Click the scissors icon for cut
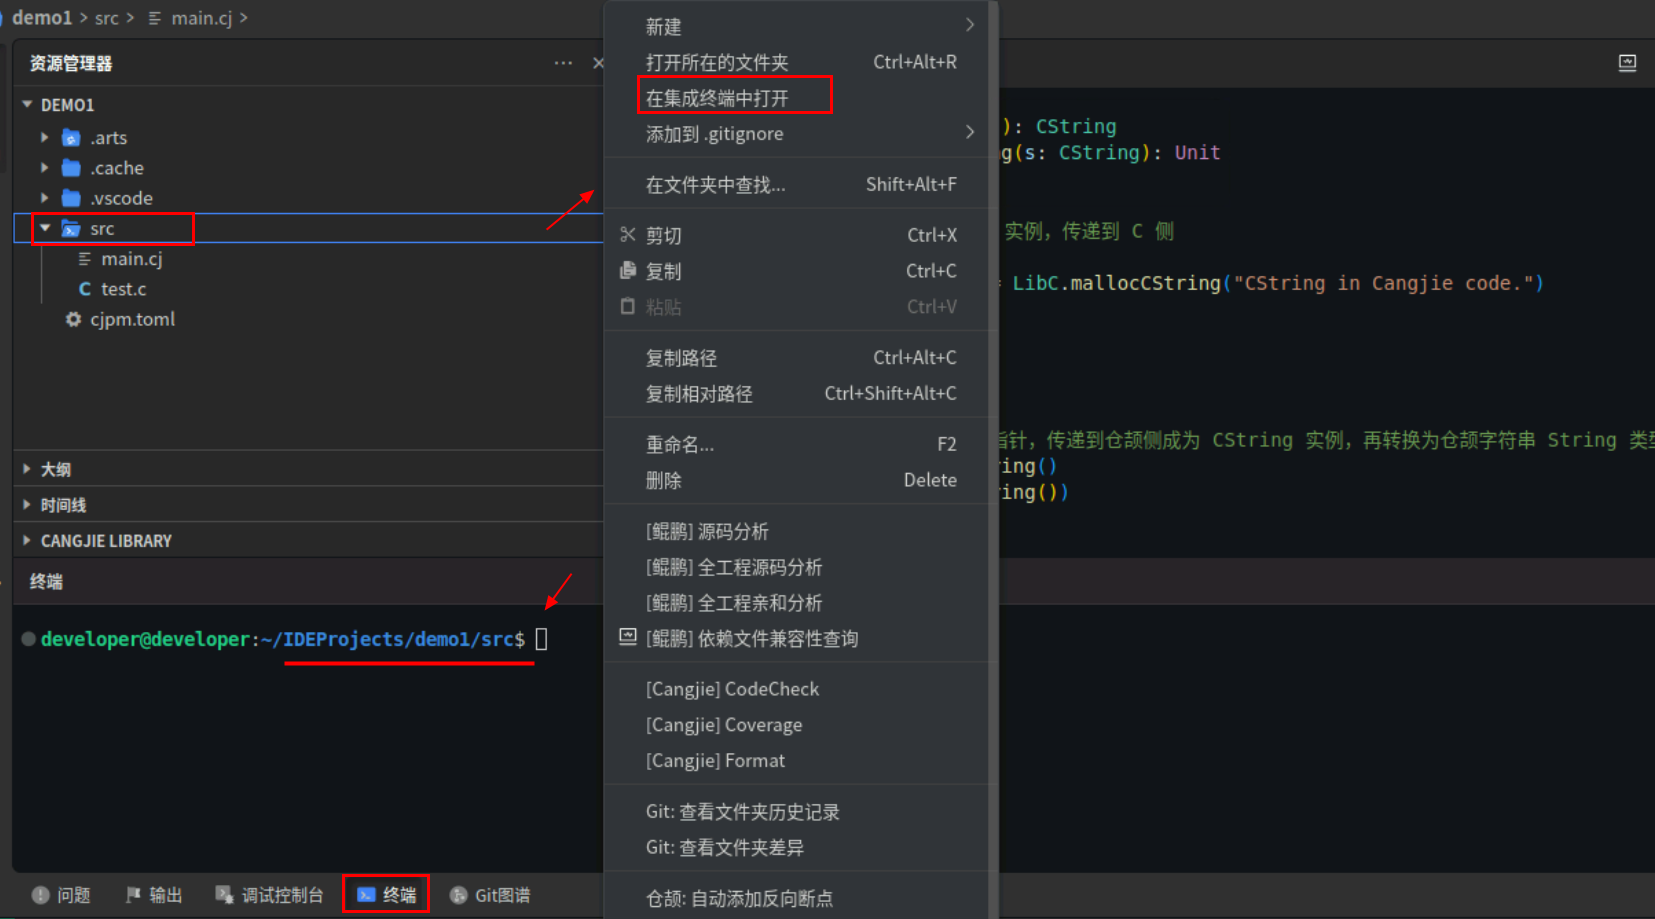This screenshot has width=1655, height=919. coord(628,235)
